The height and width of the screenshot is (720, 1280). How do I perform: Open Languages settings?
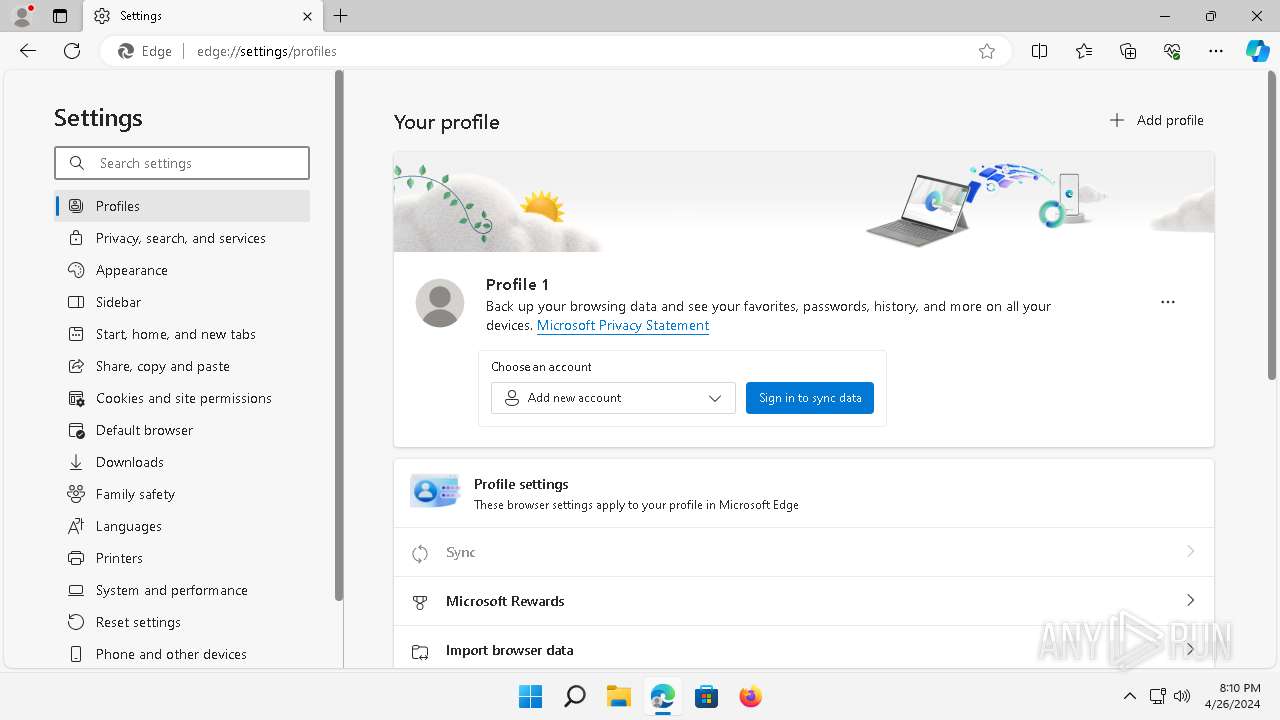click(182, 526)
